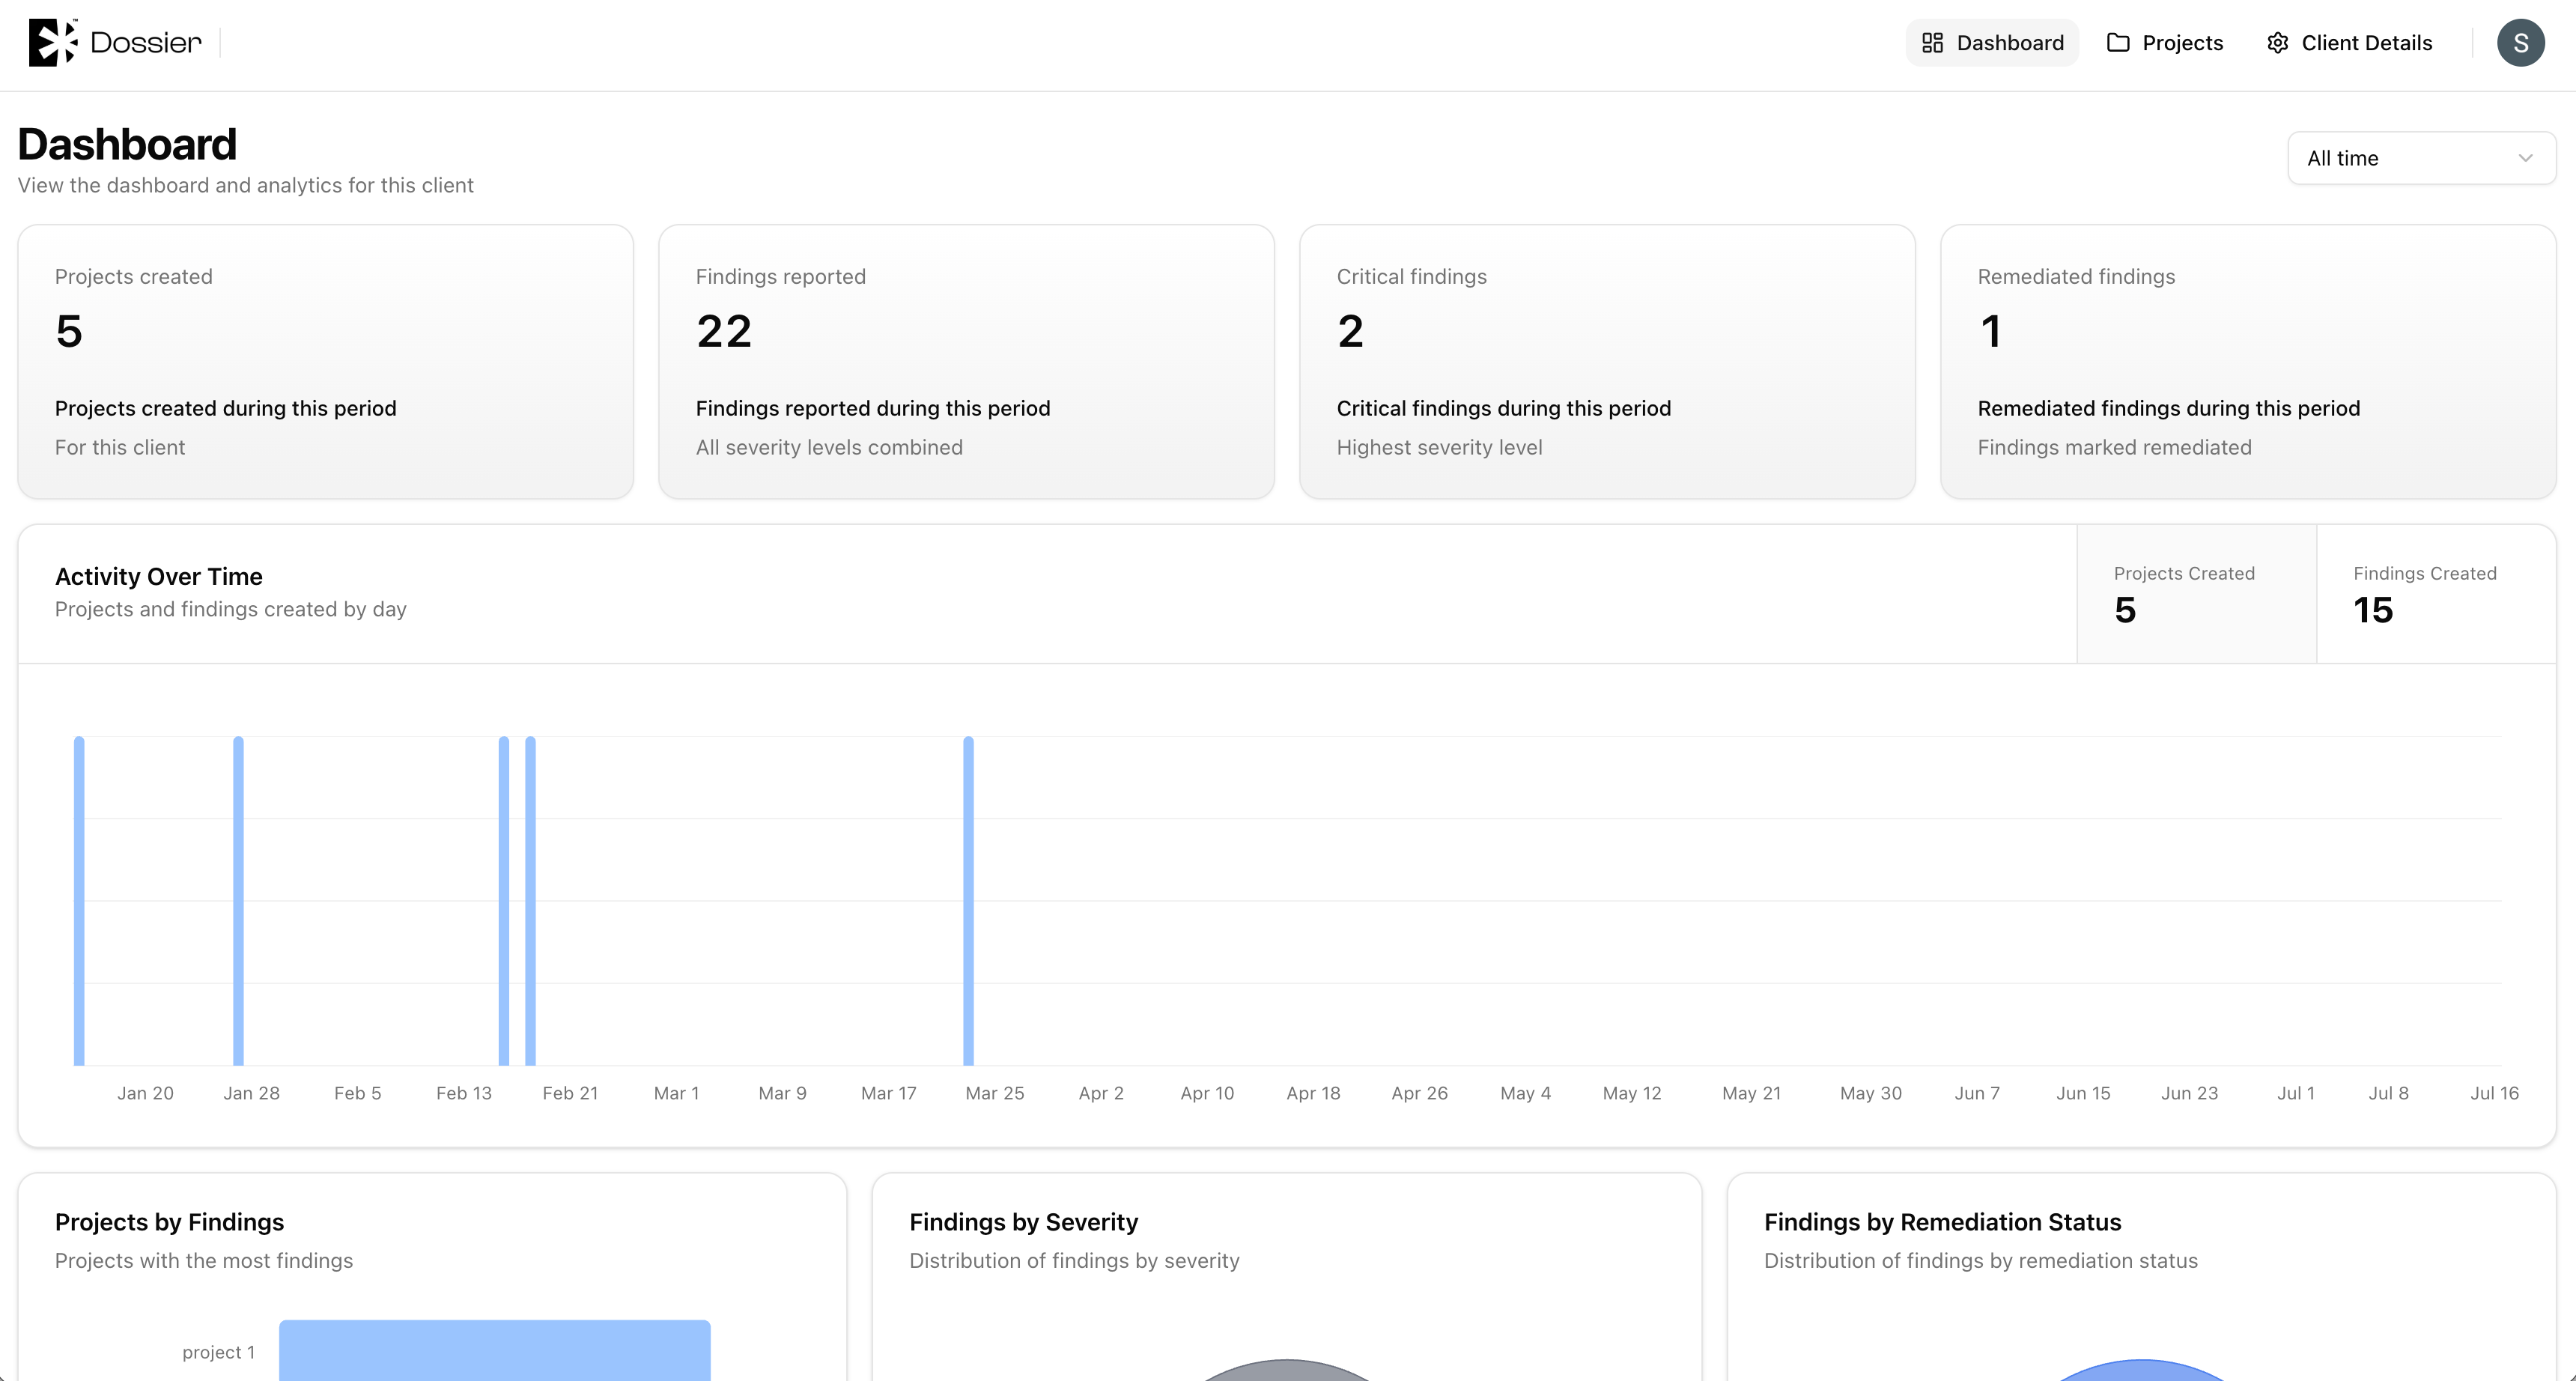Screen dimensions: 2576x1381
Task: Open the user avatar S menu
Action: point(2520,43)
